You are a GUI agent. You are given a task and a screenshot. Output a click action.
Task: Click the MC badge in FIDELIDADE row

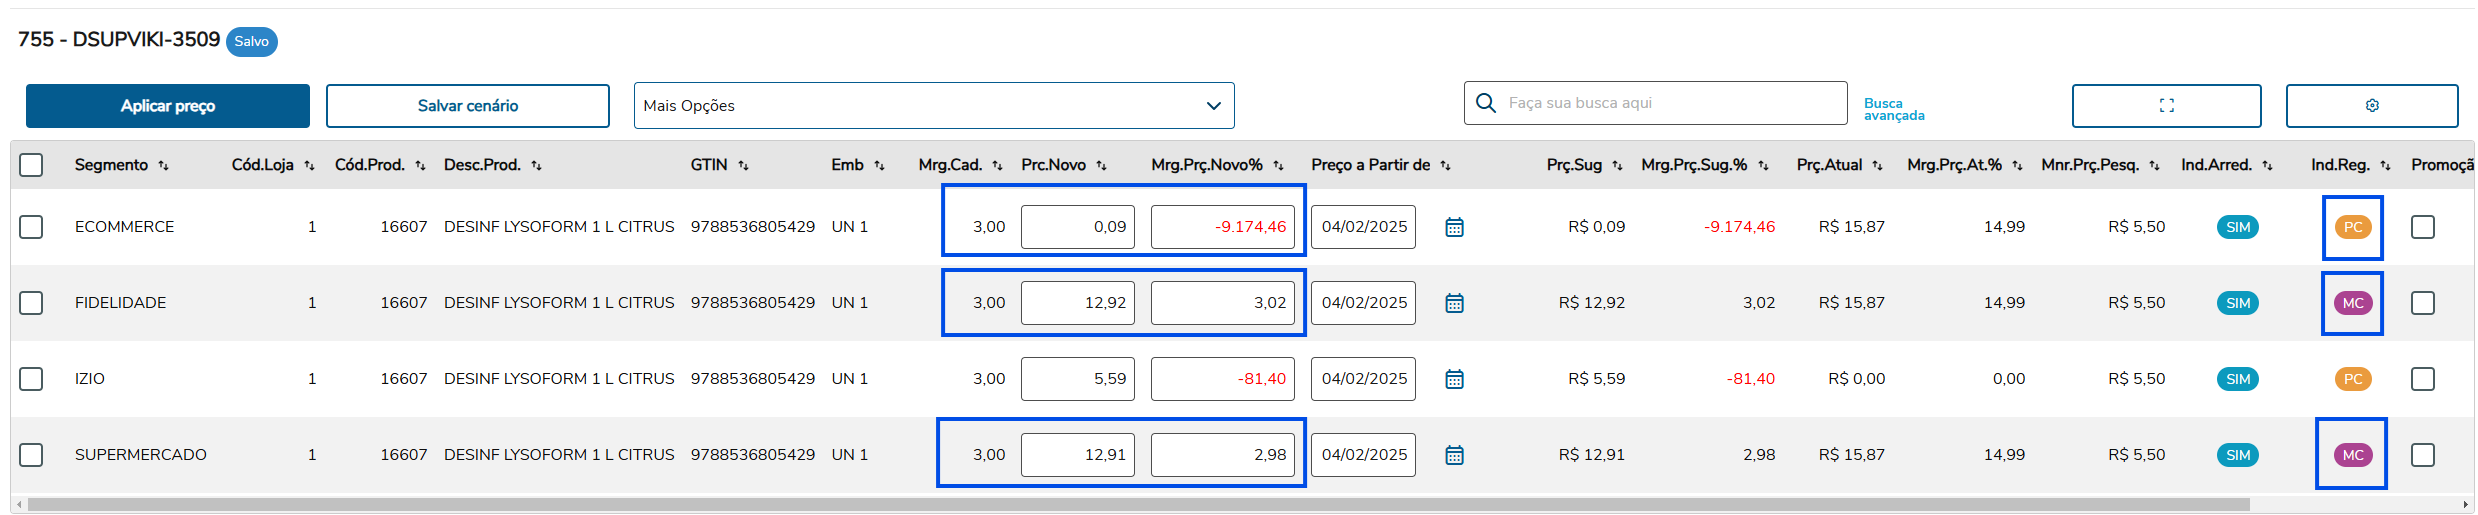(2352, 303)
